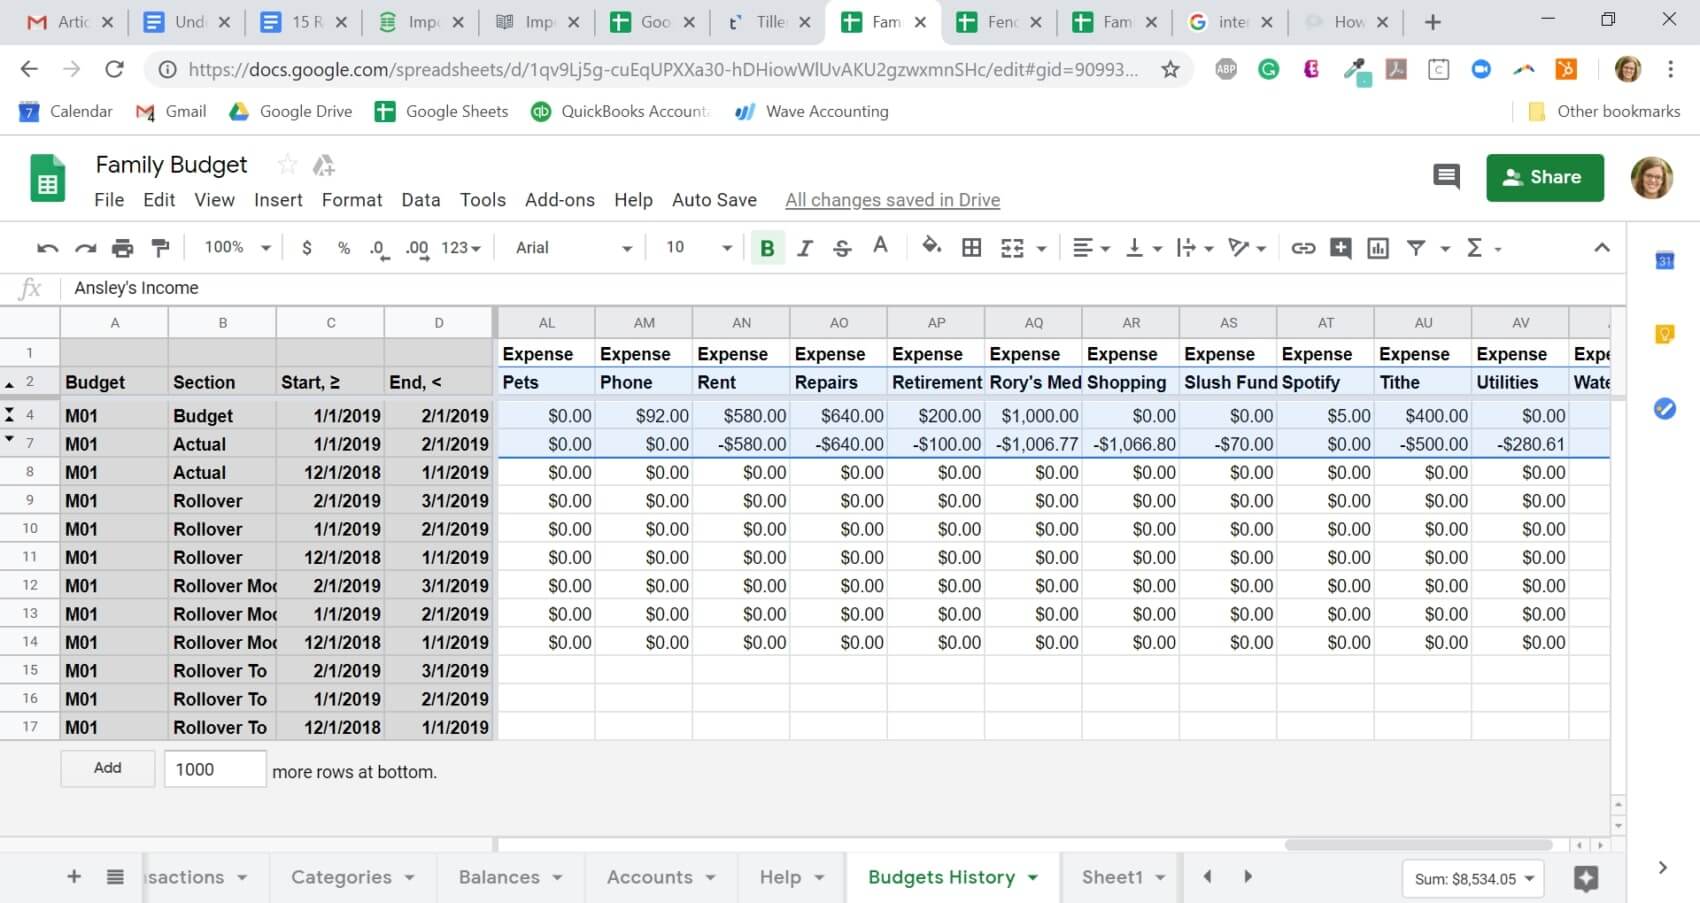
Task: Collapse the toolbar with up chevron
Action: click(1602, 248)
